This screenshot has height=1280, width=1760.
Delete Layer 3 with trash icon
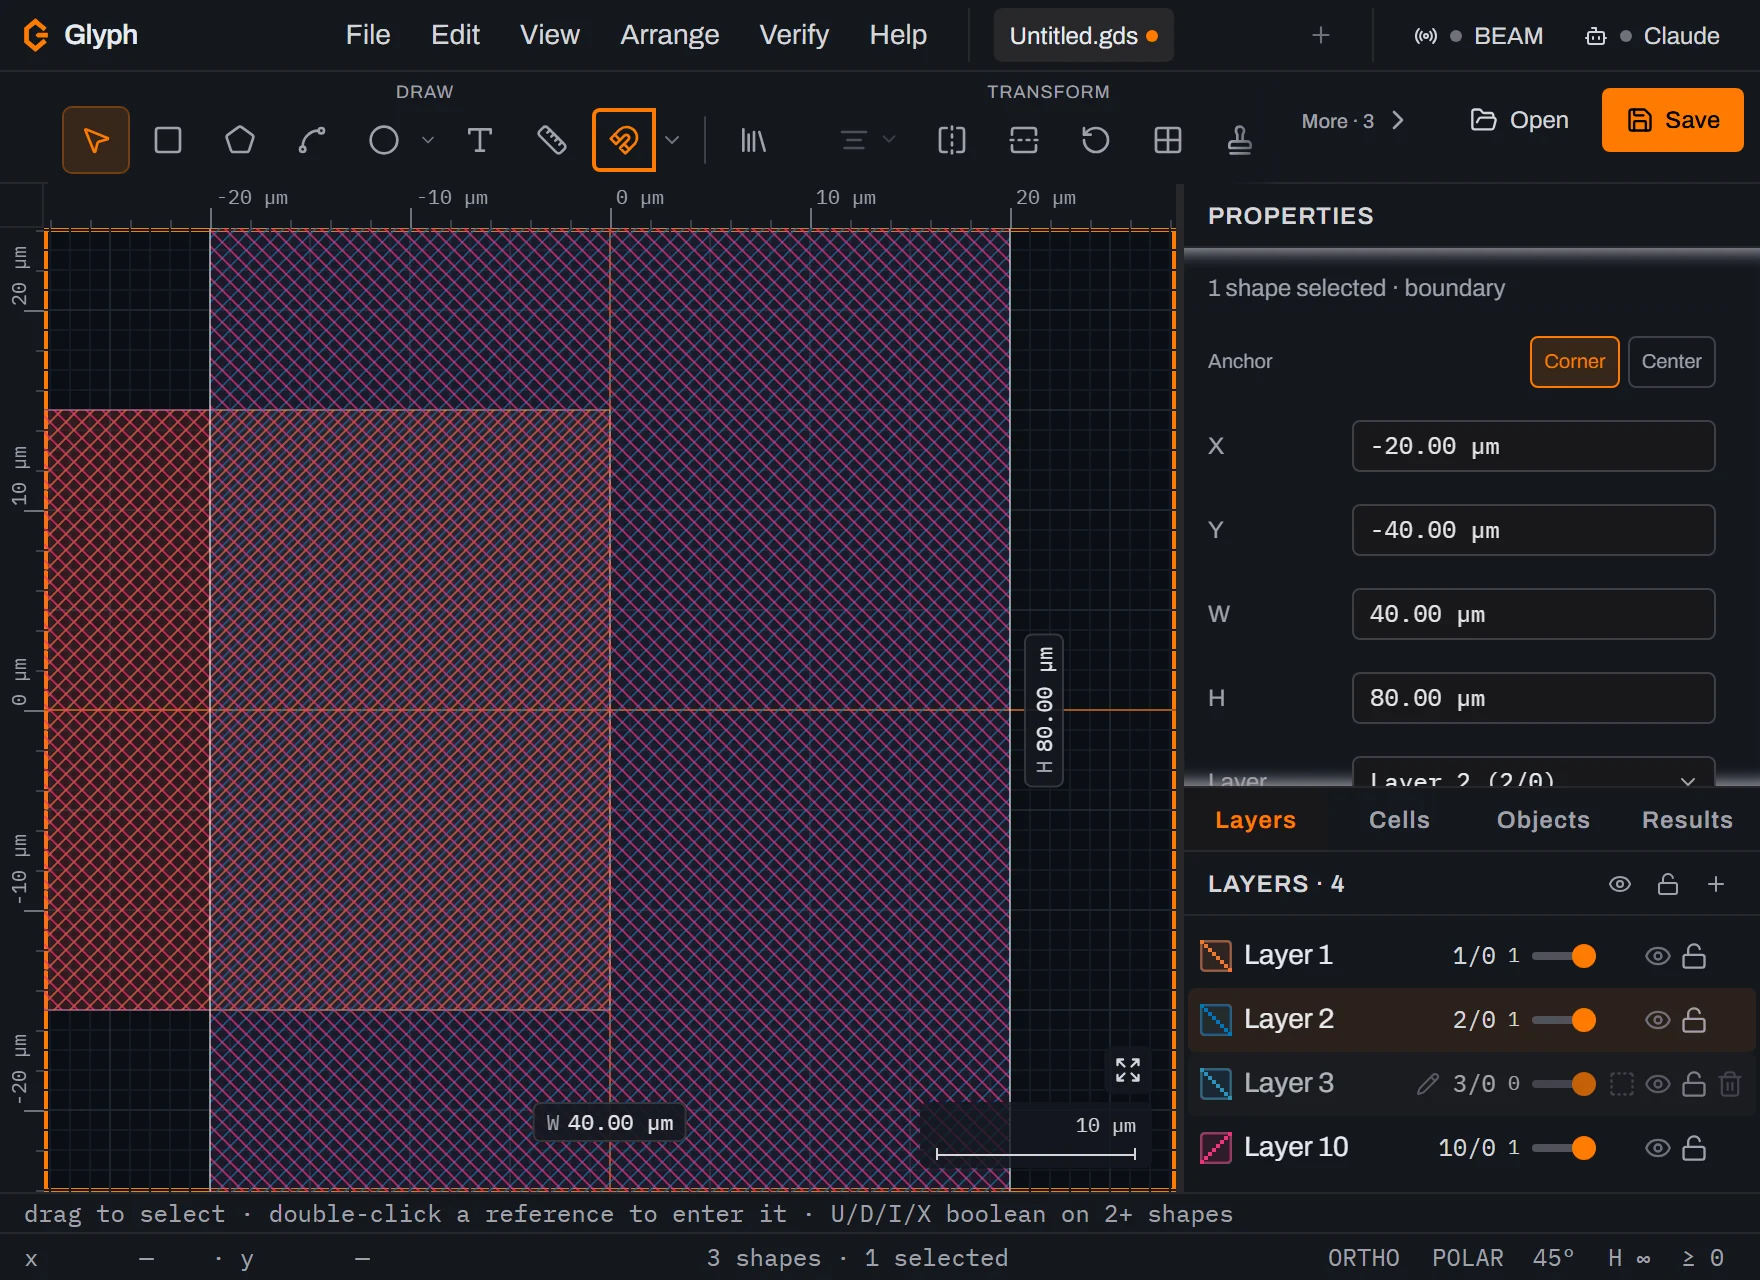click(x=1730, y=1084)
